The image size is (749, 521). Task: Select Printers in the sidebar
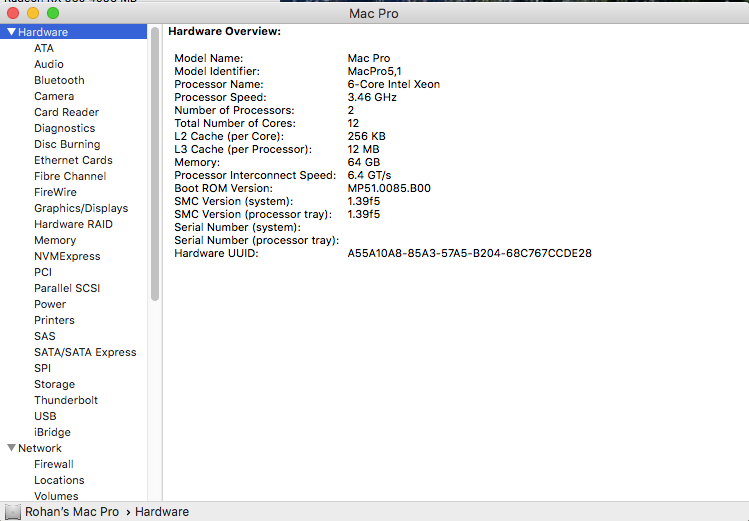pos(54,320)
